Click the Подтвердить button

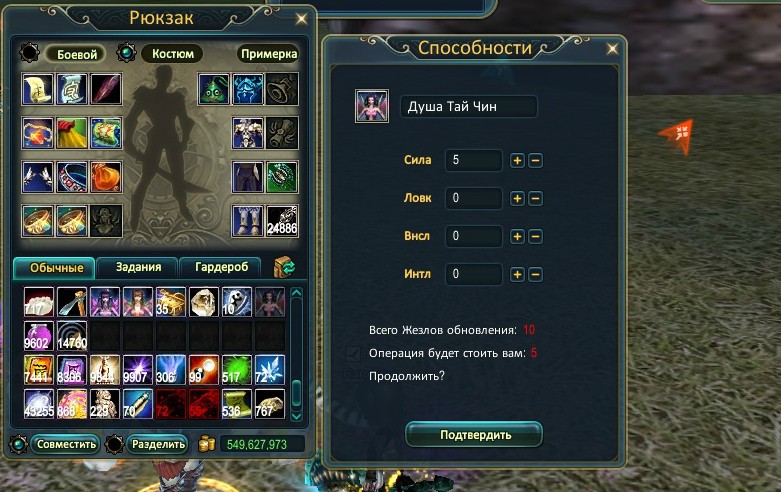474,435
